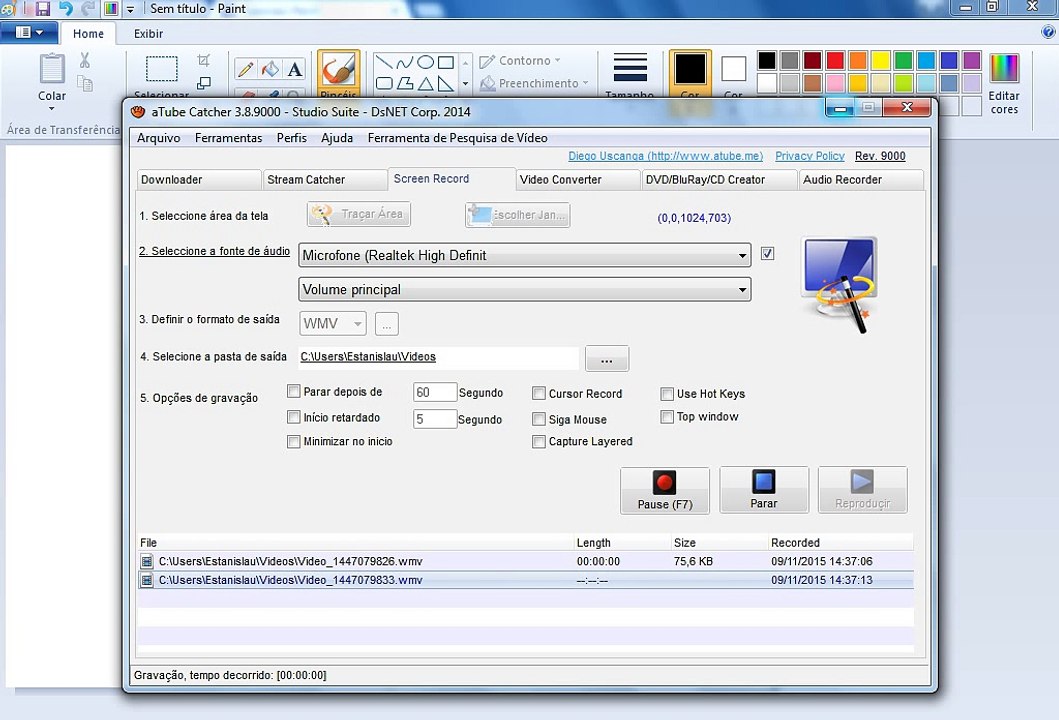The width and height of the screenshot is (1059, 720).
Task: Pick the Polygon shape in the gallery
Action: pyautogui.click(x=405, y=83)
